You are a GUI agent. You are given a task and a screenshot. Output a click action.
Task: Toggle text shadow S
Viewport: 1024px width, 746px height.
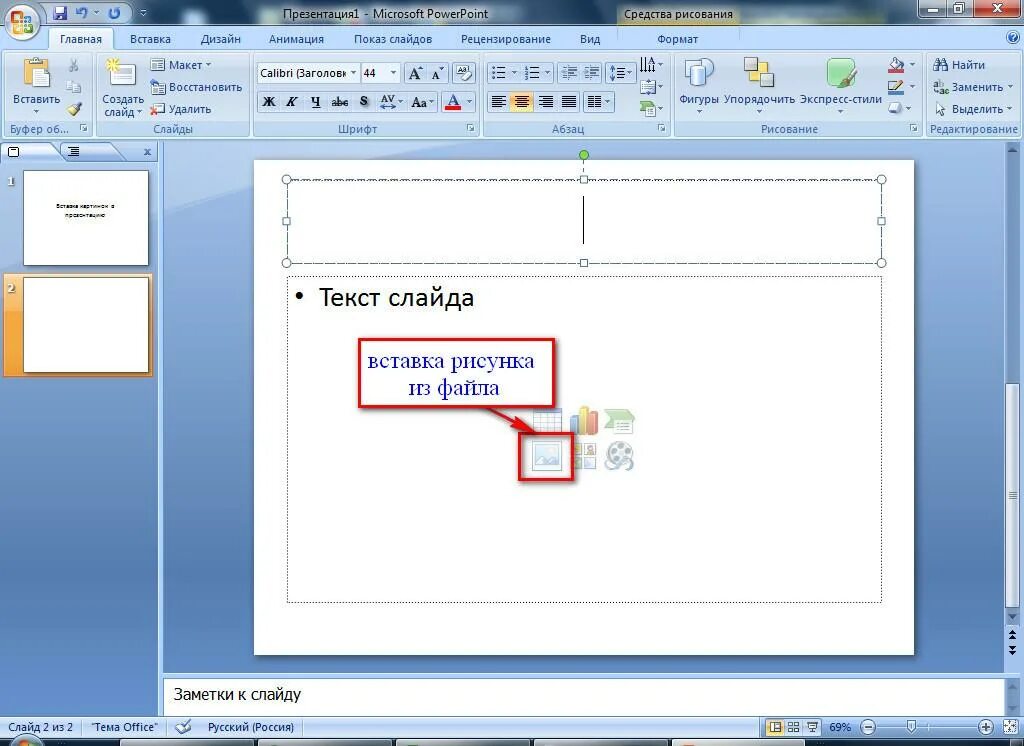coord(364,102)
